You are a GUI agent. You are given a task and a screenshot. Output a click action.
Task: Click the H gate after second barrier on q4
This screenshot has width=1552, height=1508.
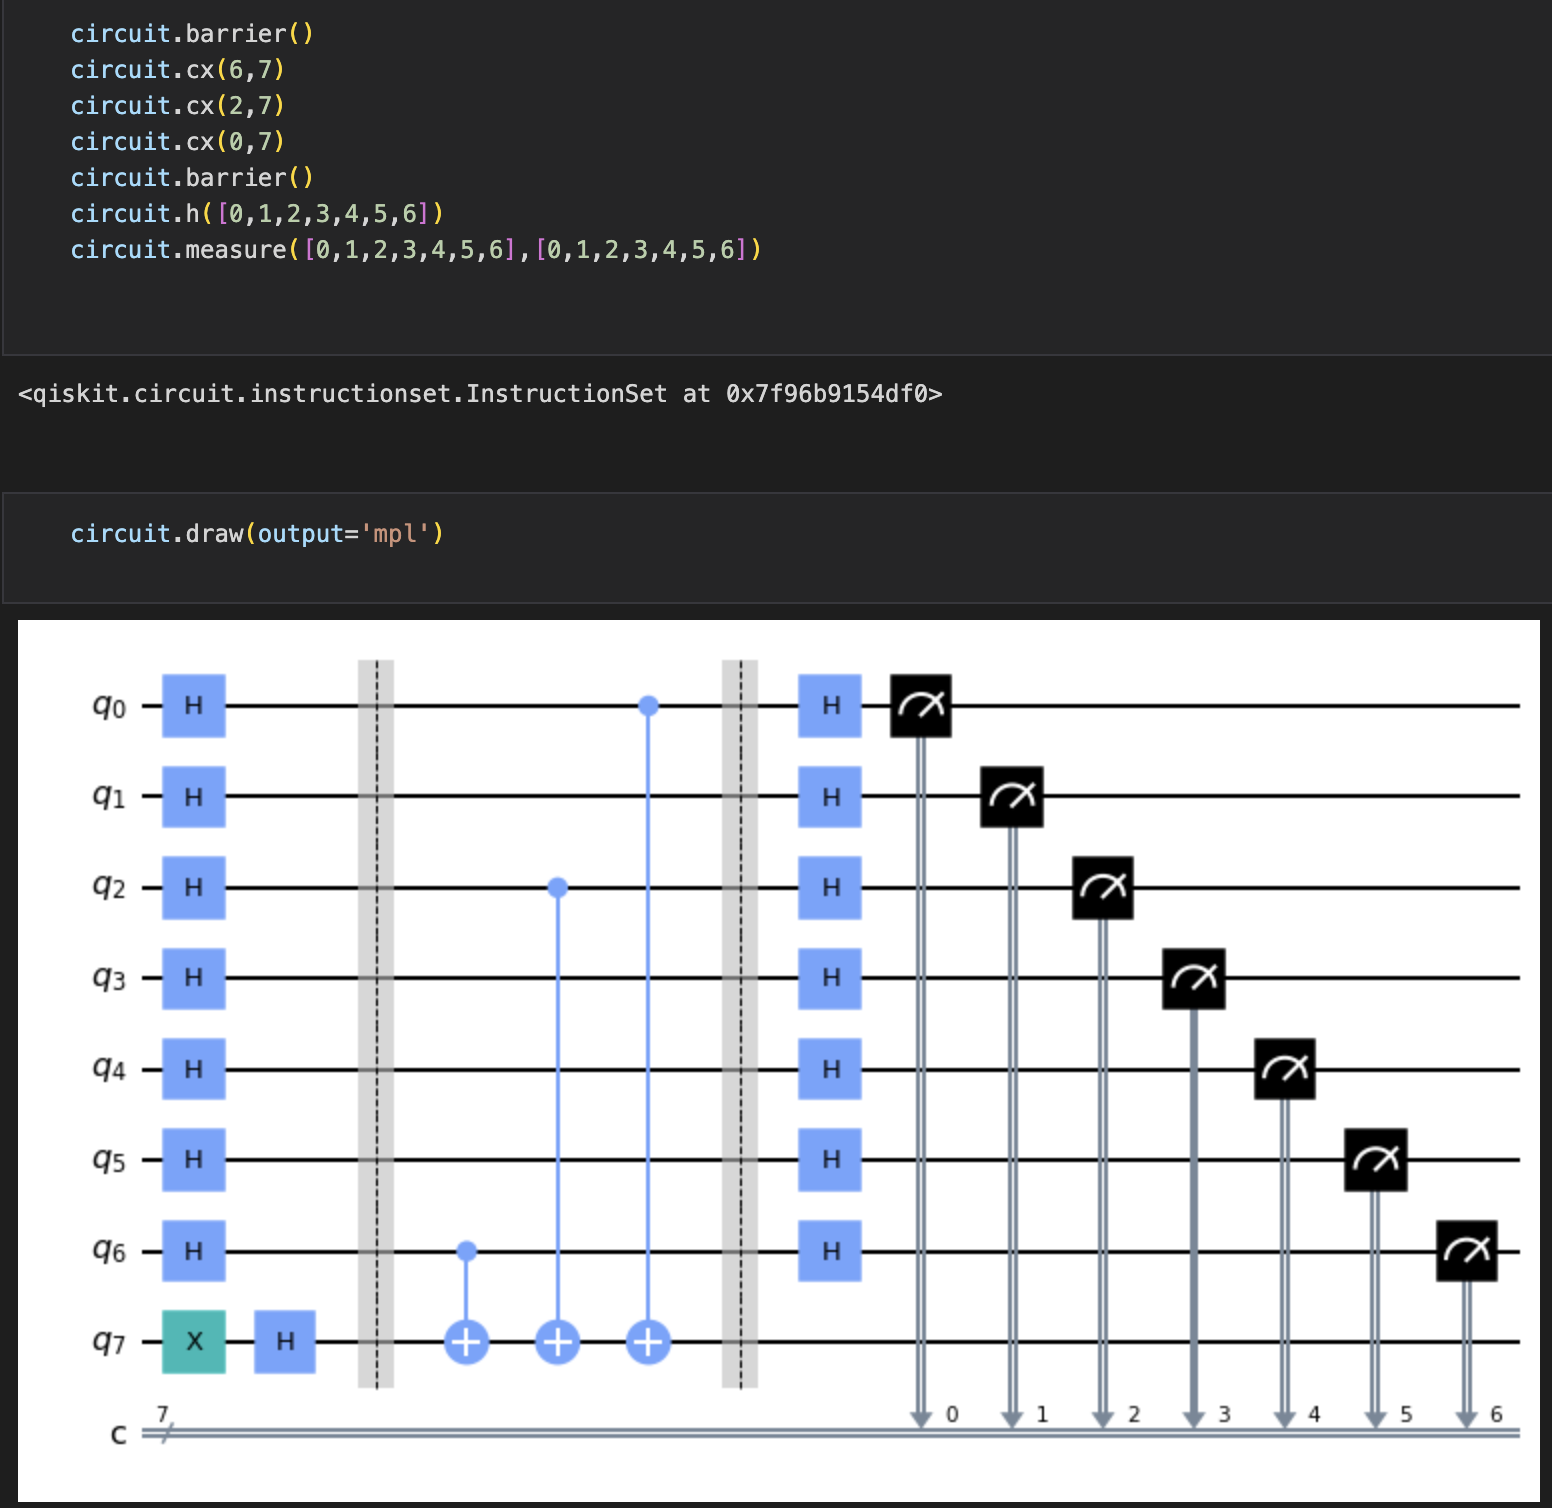(830, 1069)
